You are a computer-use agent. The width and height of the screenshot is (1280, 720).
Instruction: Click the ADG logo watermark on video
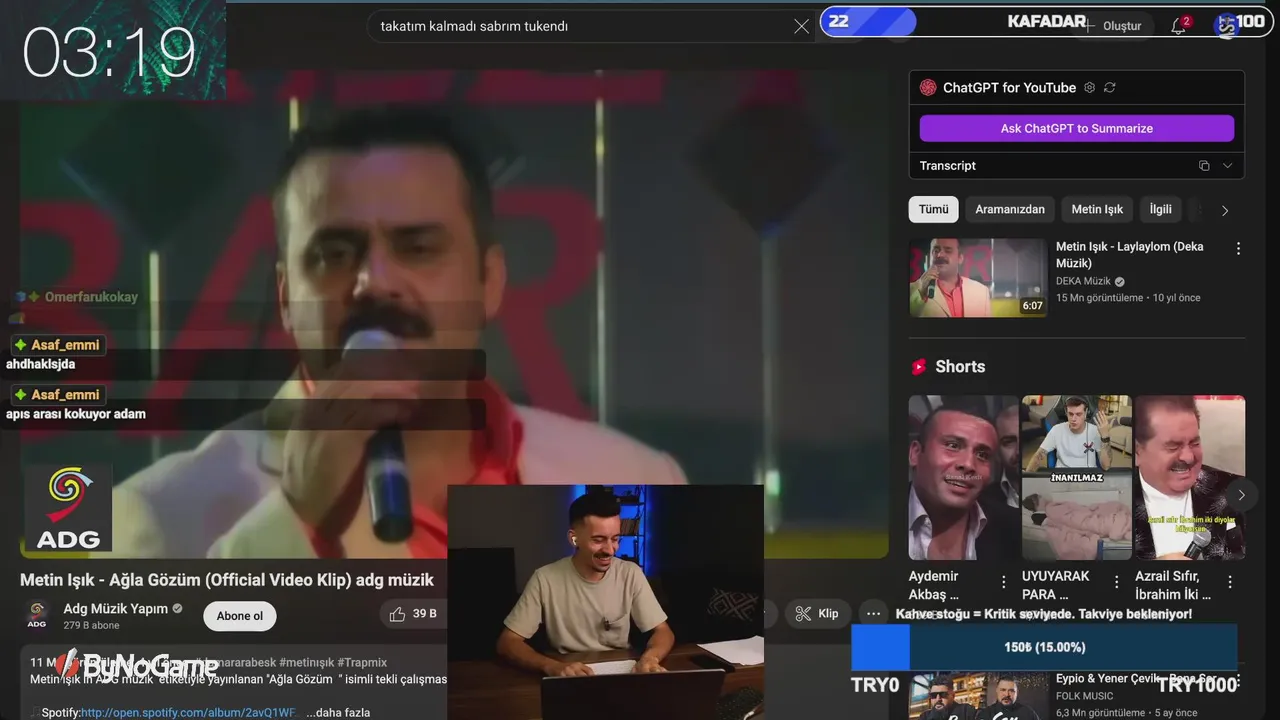pyautogui.click(x=68, y=508)
